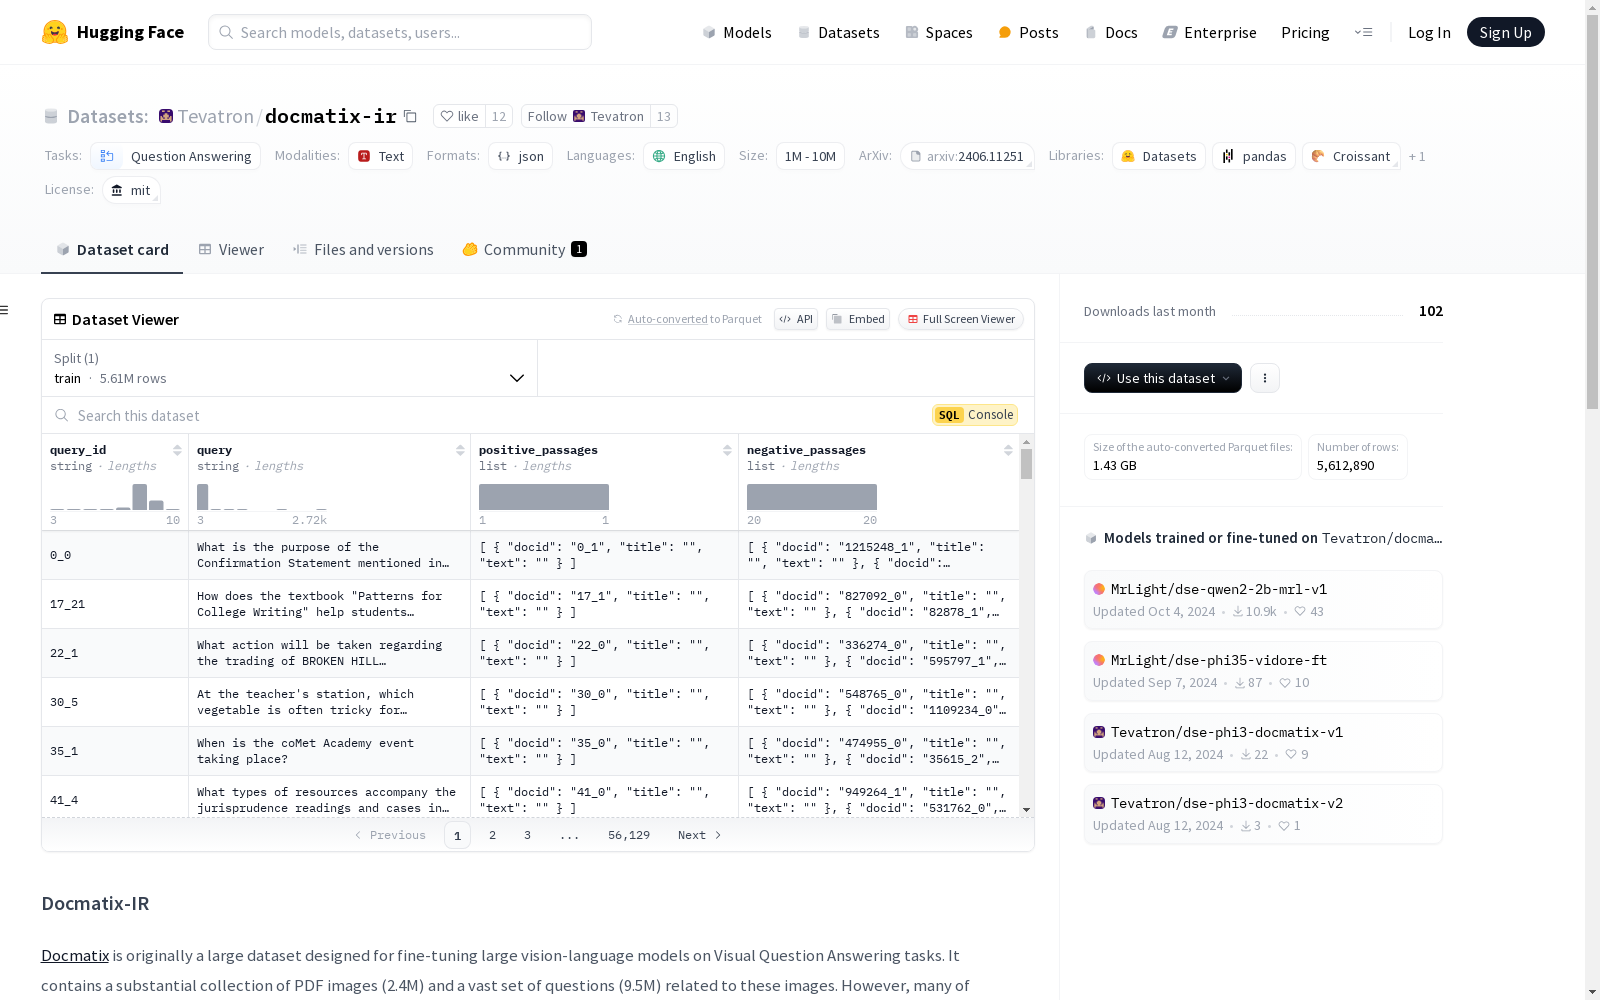Select the pandas library tag
The width and height of the screenshot is (1600, 1000).
tap(1254, 156)
